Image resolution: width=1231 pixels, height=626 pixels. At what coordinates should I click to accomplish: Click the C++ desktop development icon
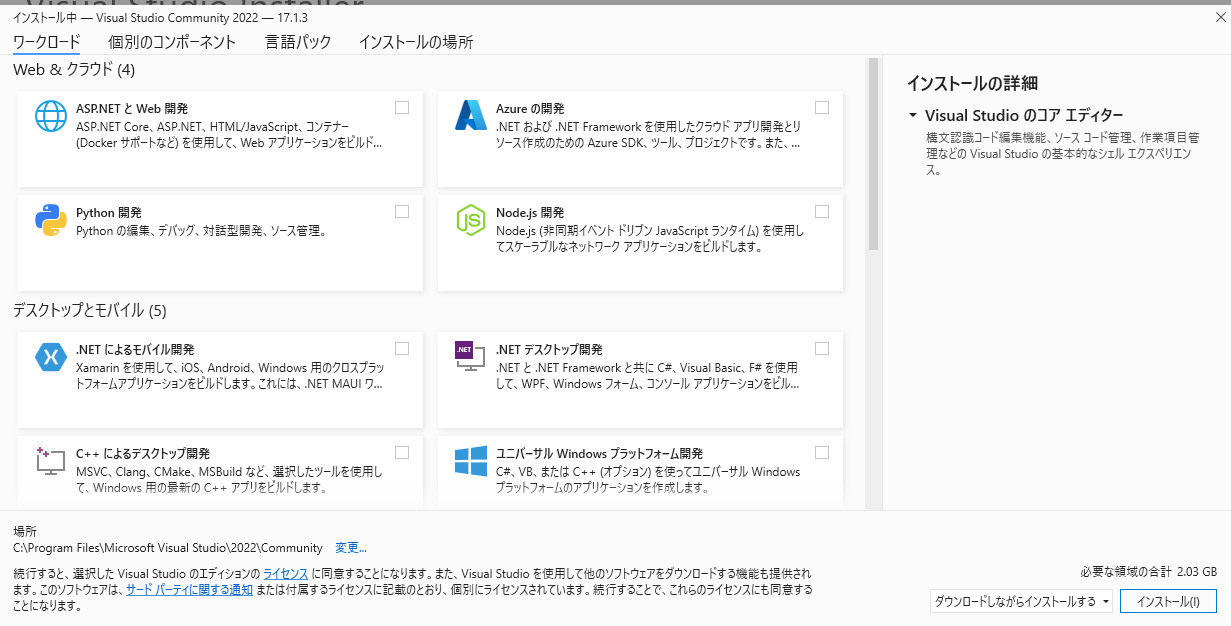pos(51,460)
